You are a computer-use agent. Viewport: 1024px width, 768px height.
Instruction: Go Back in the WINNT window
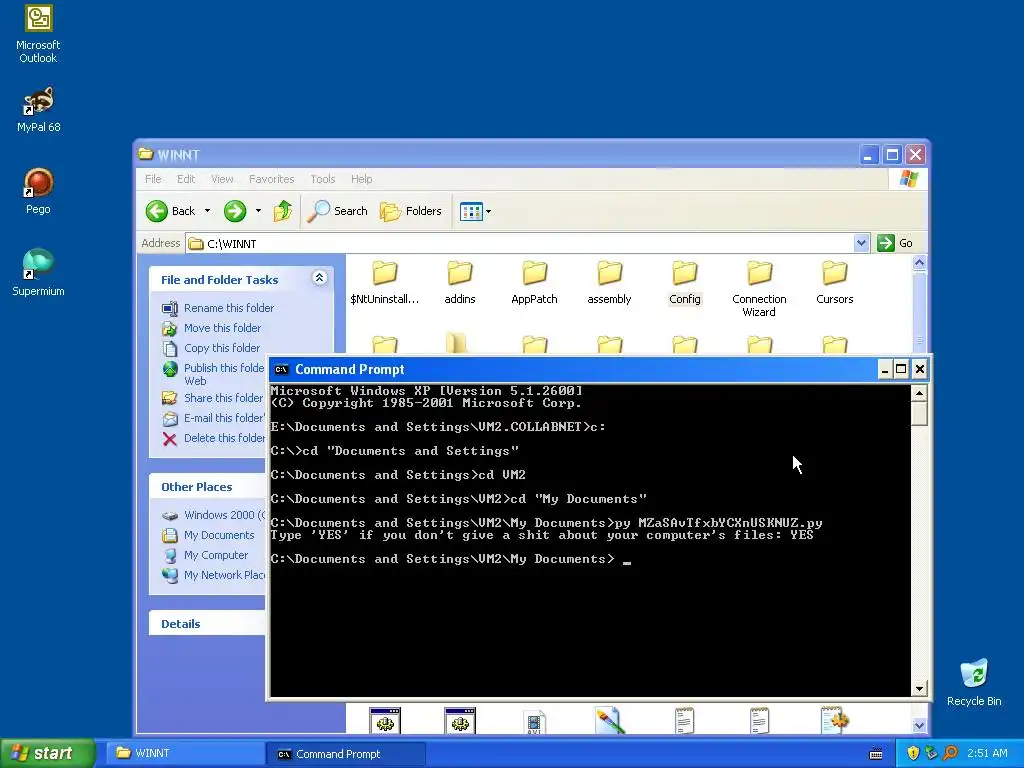pos(170,211)
